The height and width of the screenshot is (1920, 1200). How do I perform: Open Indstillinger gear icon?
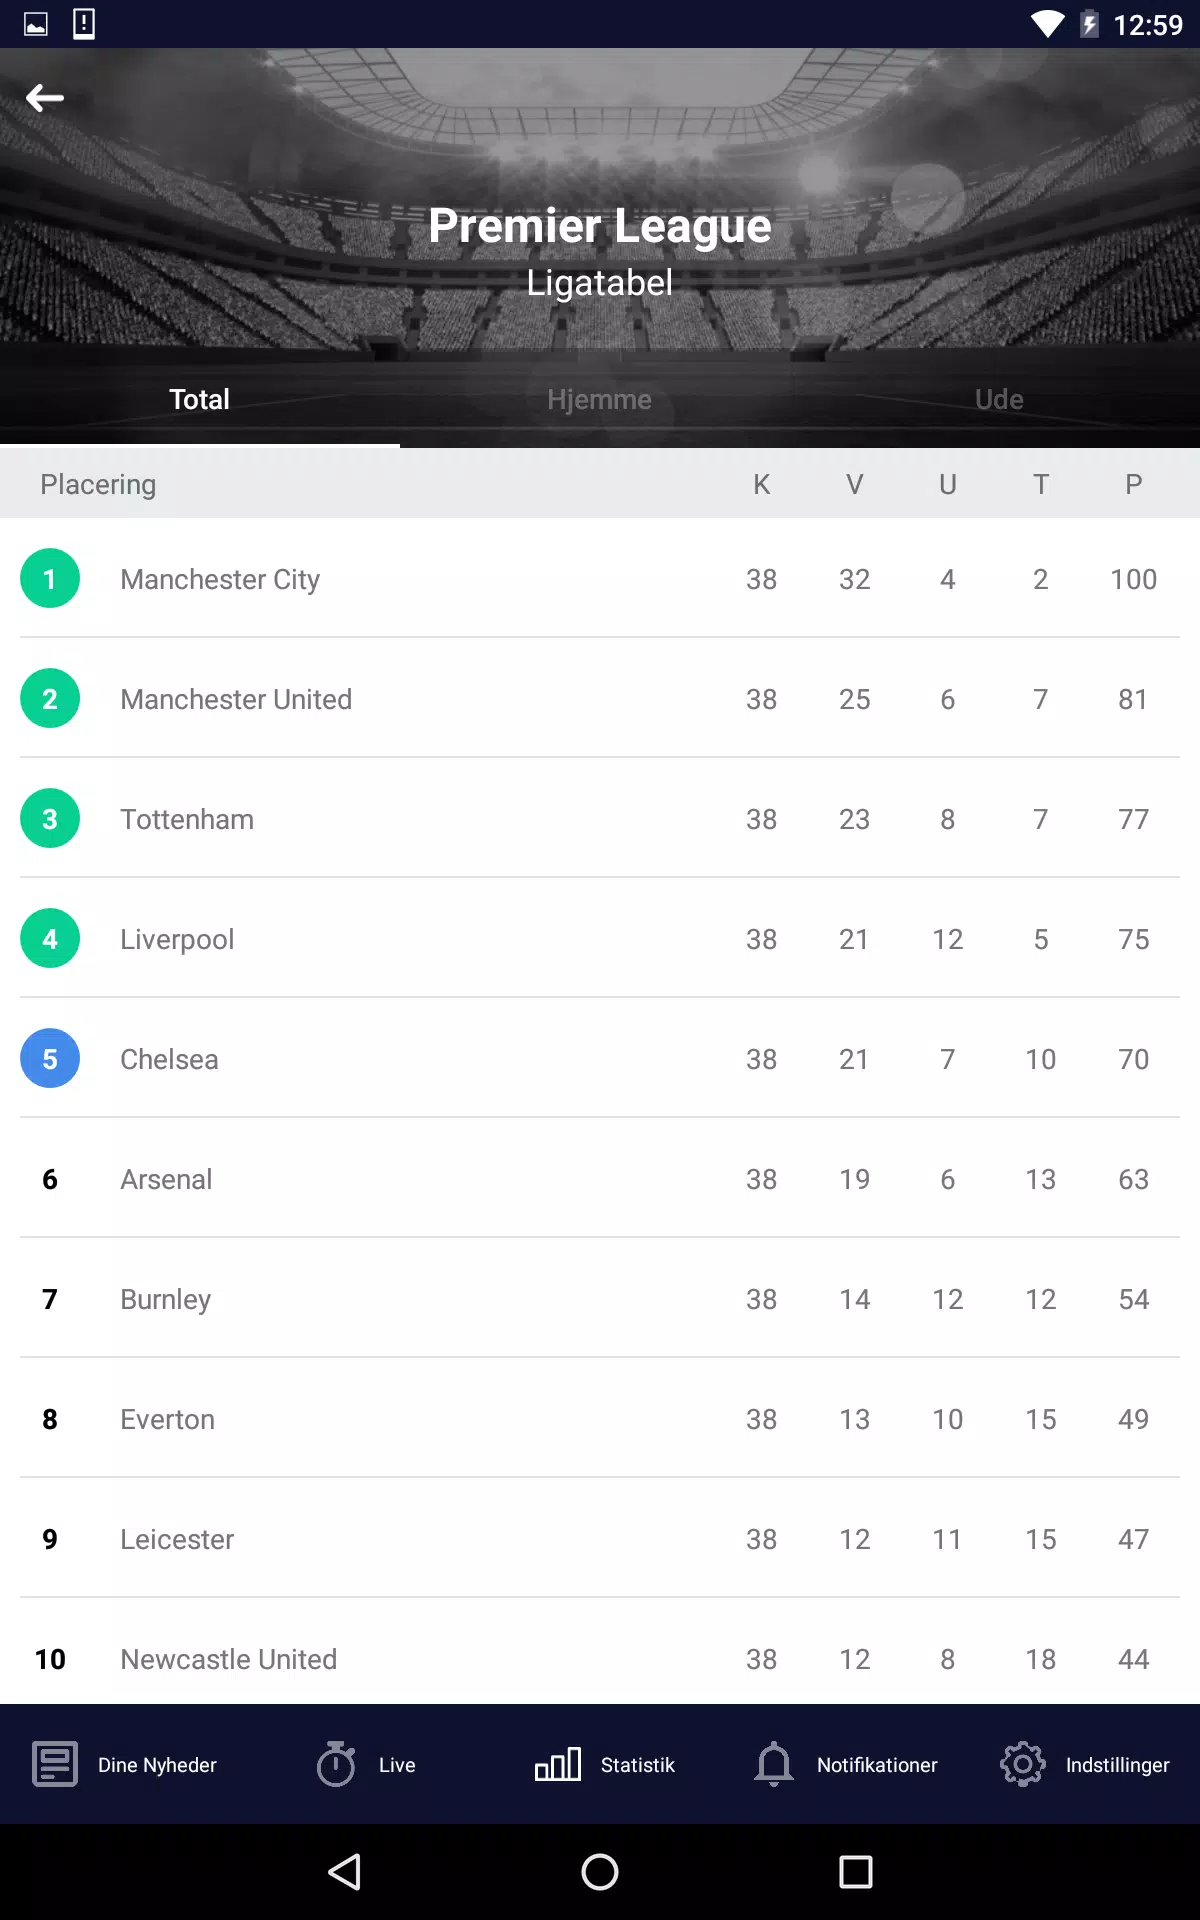1023,1764
